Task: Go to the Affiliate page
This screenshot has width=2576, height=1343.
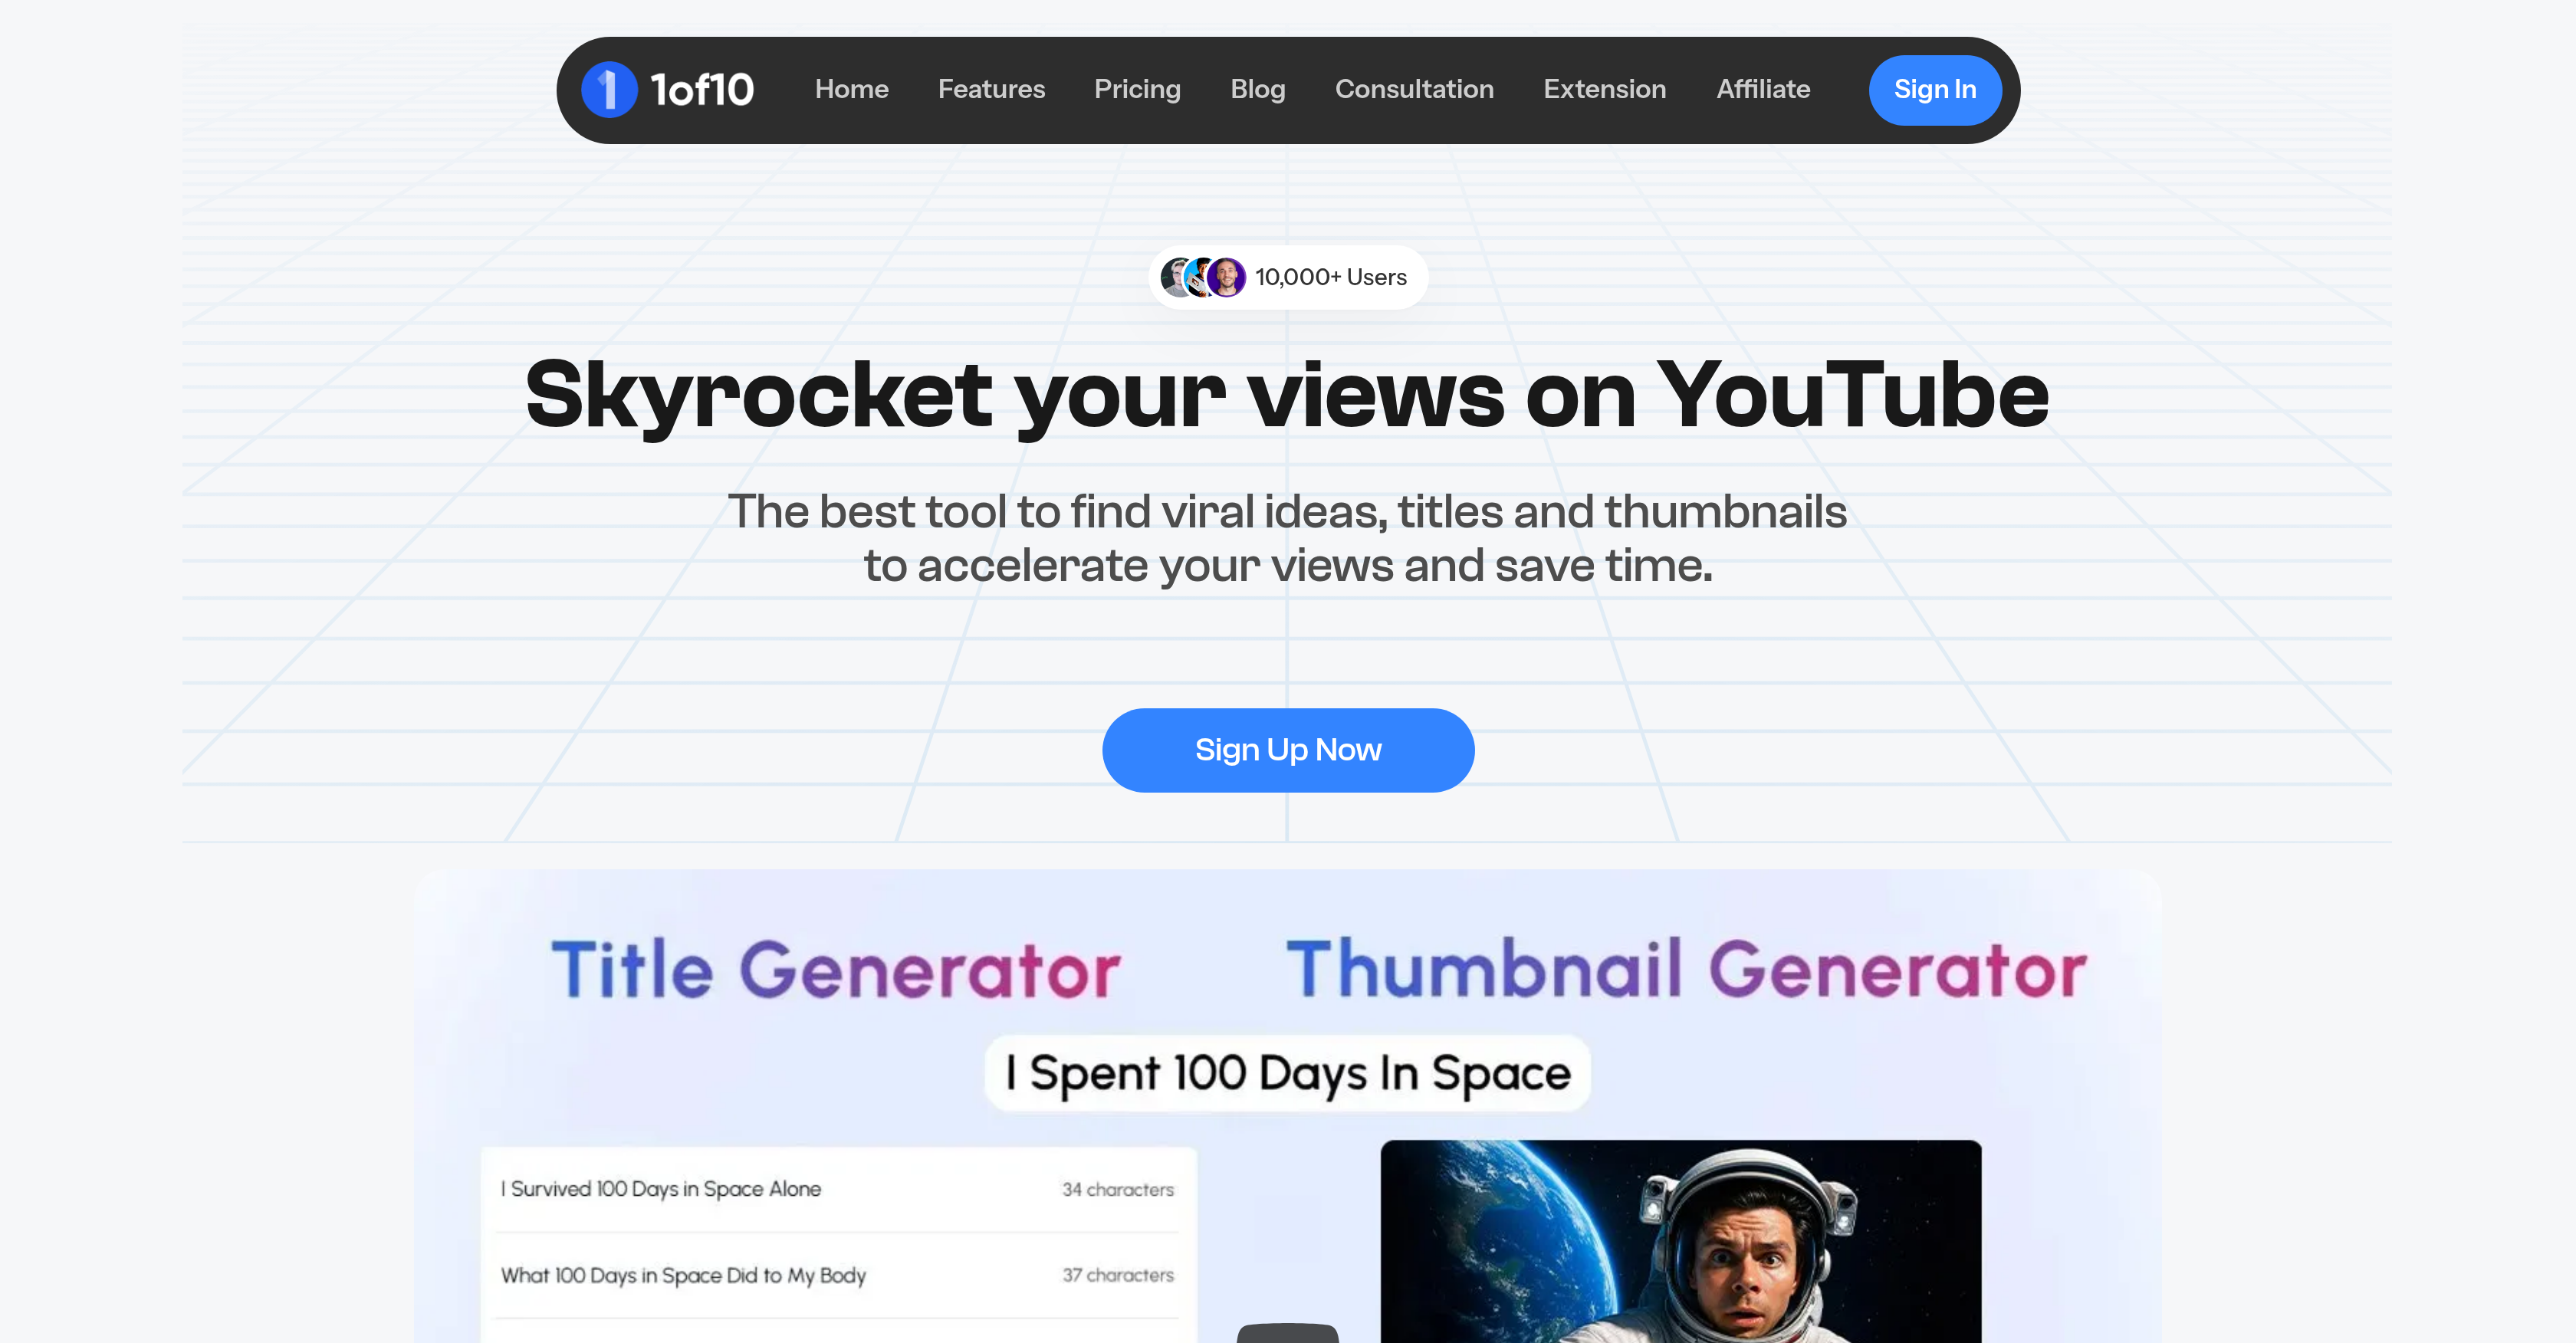Action: click(x=1762, y=90)
